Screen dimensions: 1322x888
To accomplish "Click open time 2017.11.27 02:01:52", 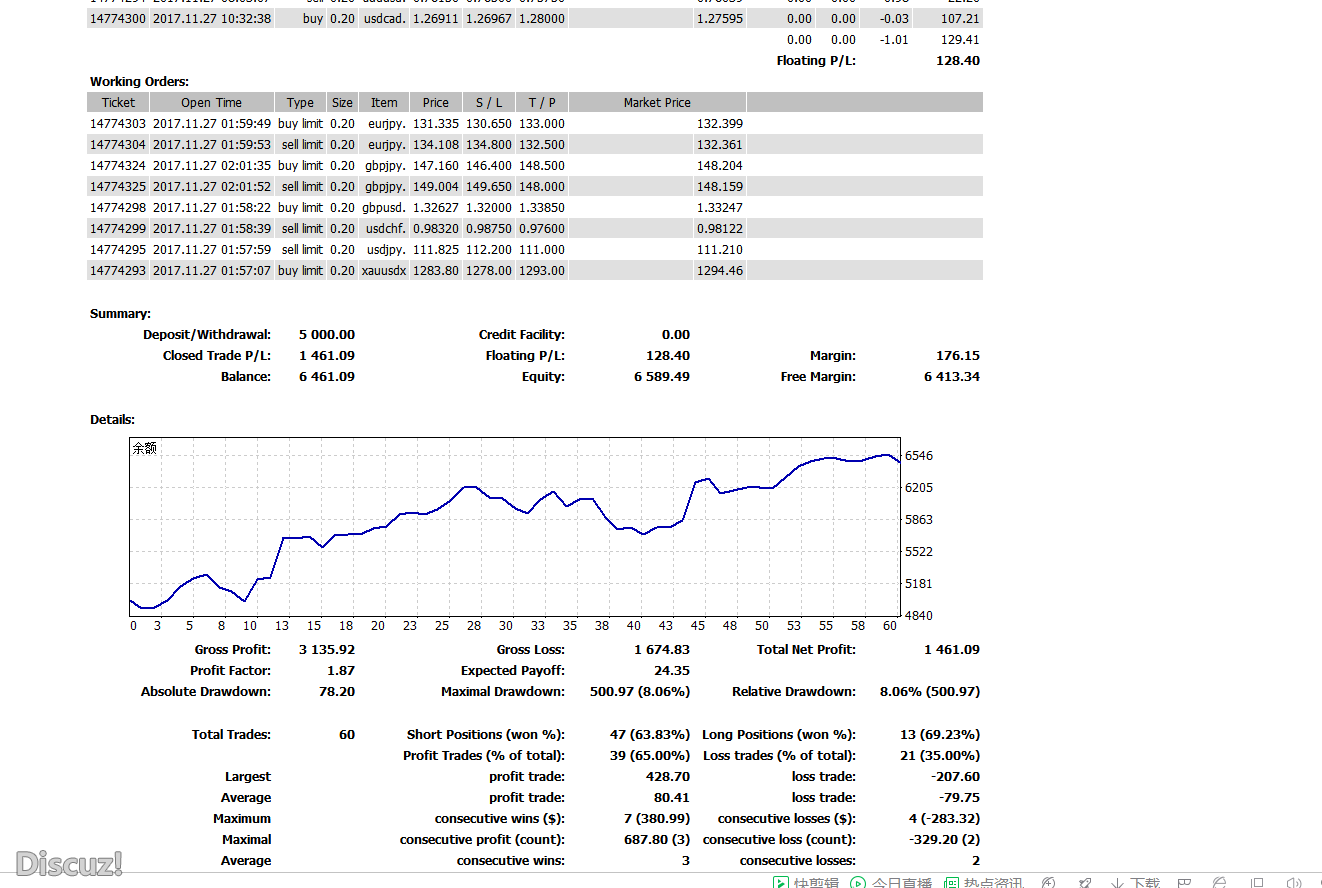I will pos(212,186).
